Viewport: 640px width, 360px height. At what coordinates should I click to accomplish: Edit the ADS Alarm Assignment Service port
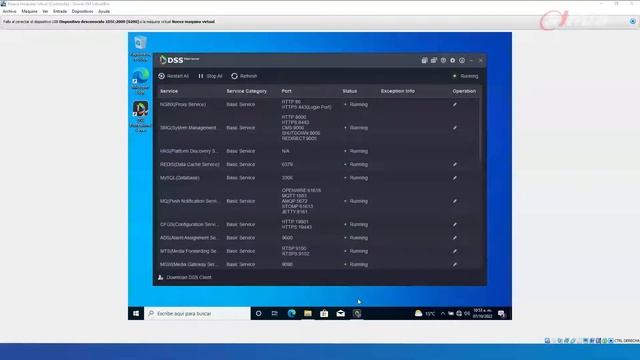(x=455, y=238)
